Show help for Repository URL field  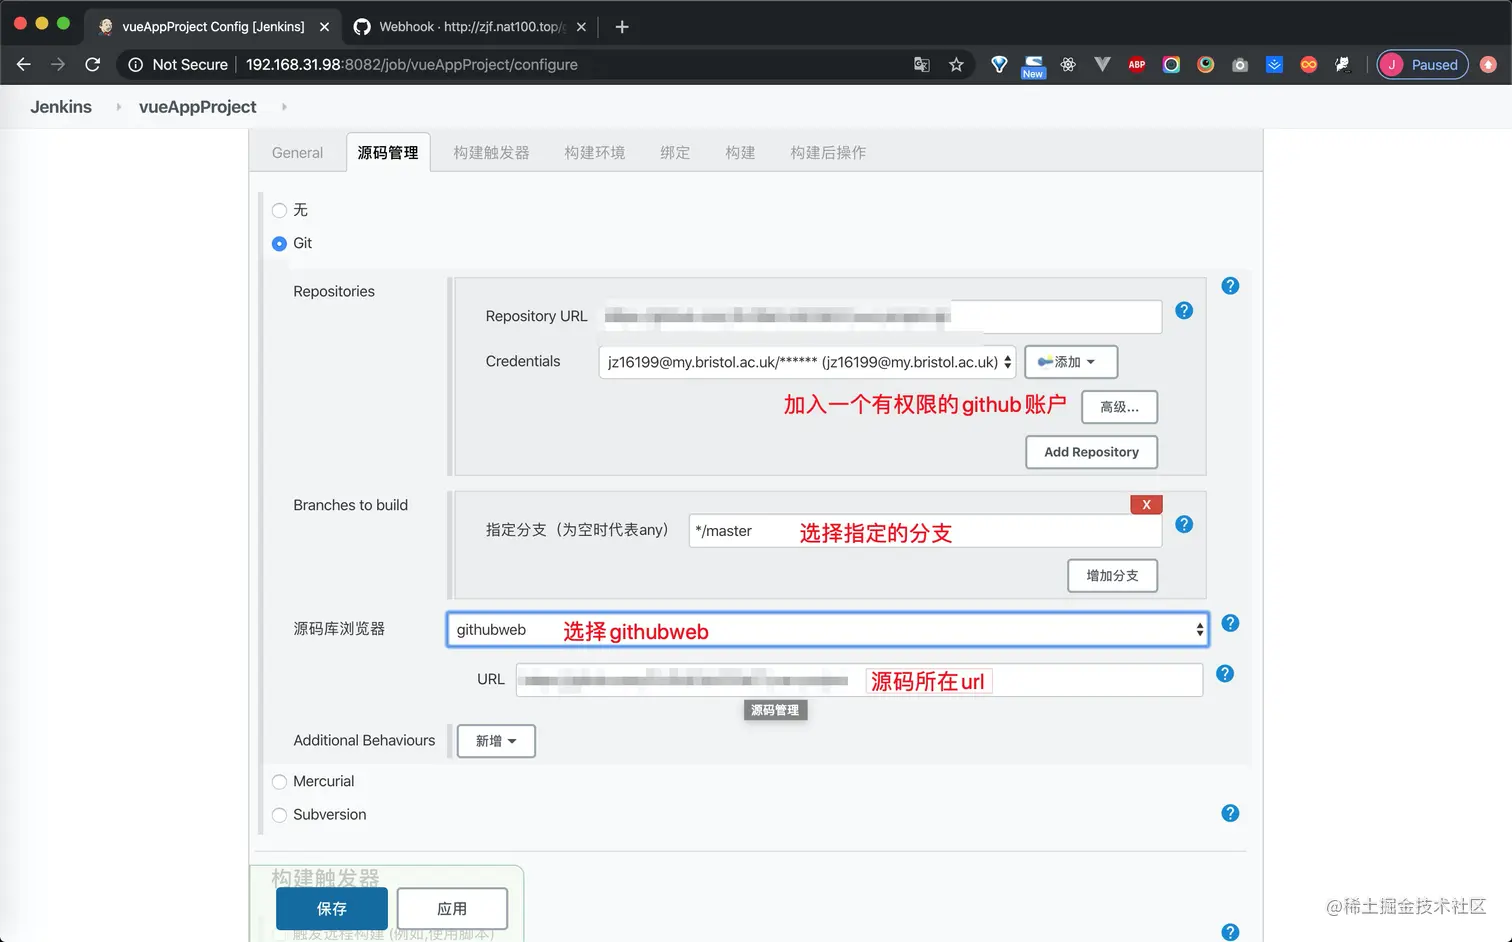(x=1184, y=311)
